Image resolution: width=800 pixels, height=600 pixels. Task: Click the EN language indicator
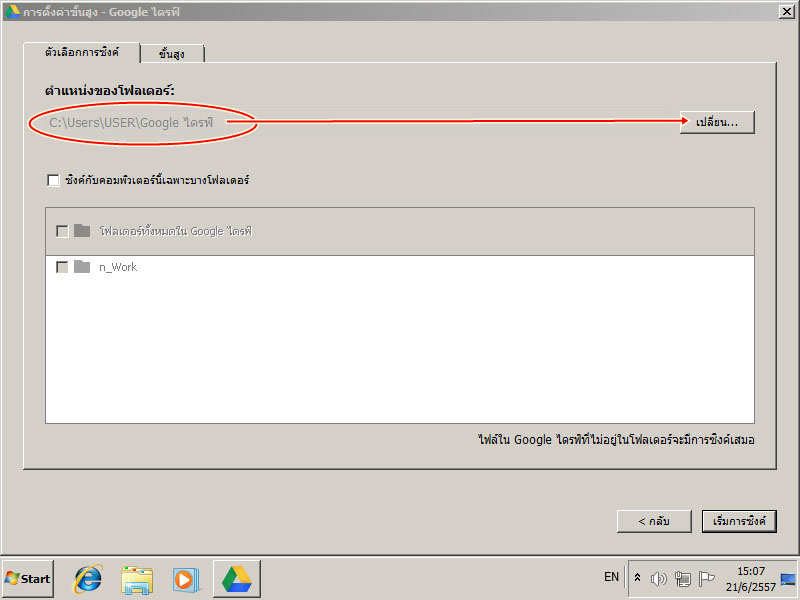(x=611, y=577)
